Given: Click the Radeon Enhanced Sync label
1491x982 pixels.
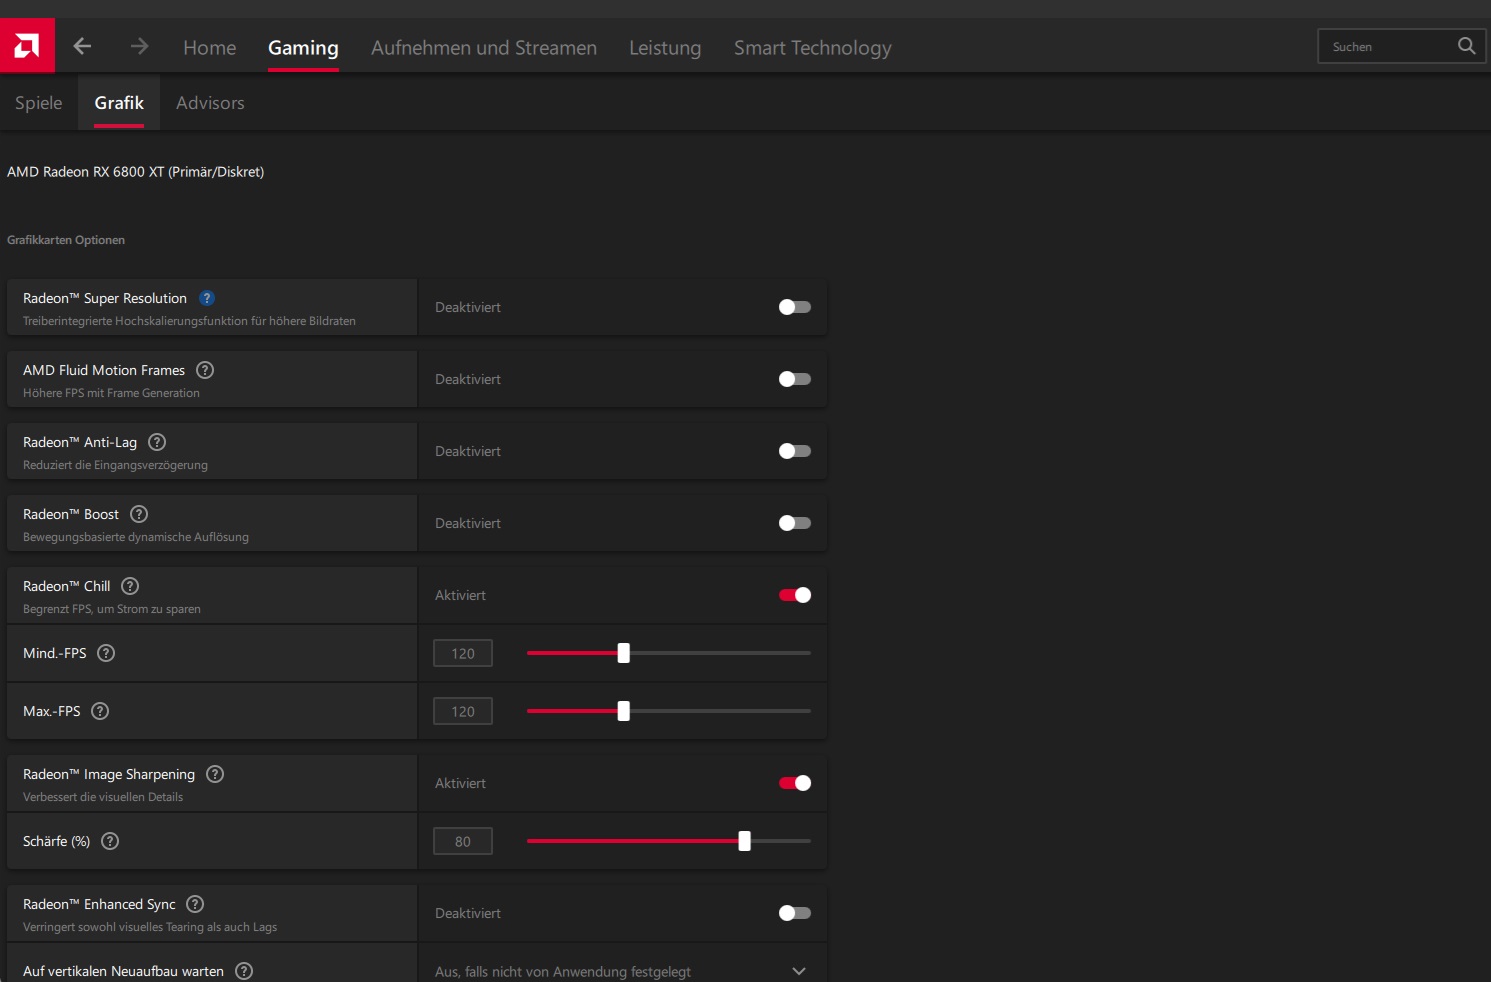Looking at the screenshot, I should pyautogui.click(x=99, y=904).
